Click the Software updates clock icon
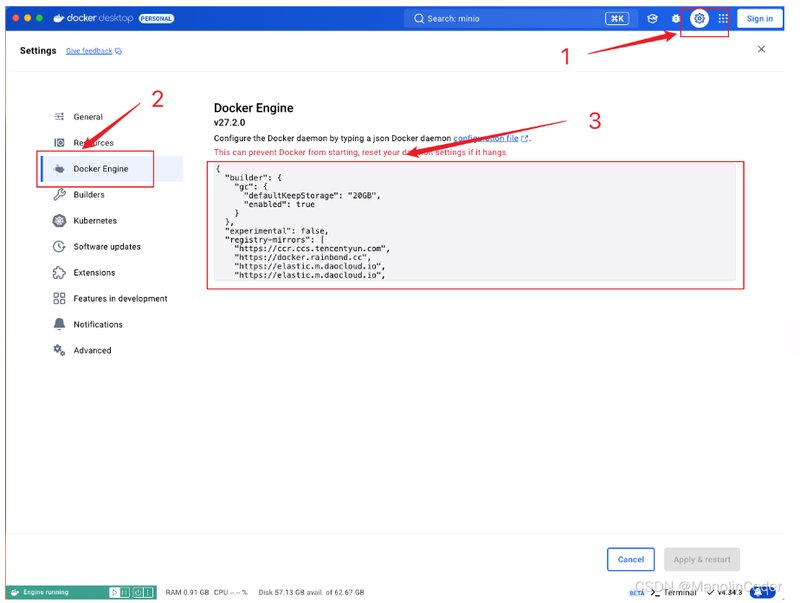 [x=59, y=247]
